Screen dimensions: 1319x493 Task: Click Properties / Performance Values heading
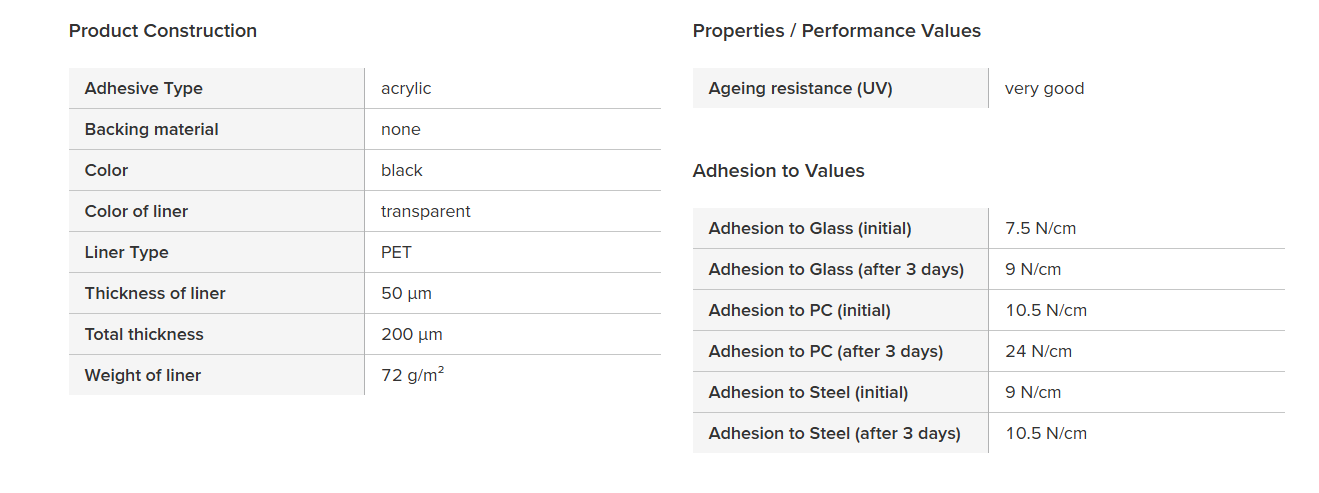point(836,31)
